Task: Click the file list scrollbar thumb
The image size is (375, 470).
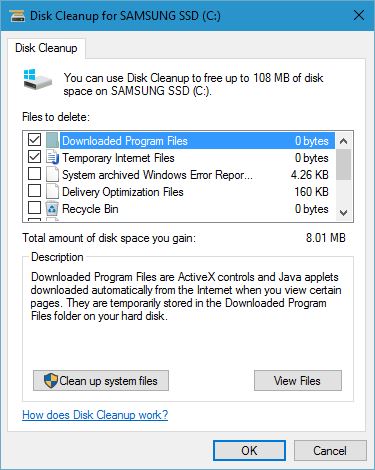Action: pos(343,164)
